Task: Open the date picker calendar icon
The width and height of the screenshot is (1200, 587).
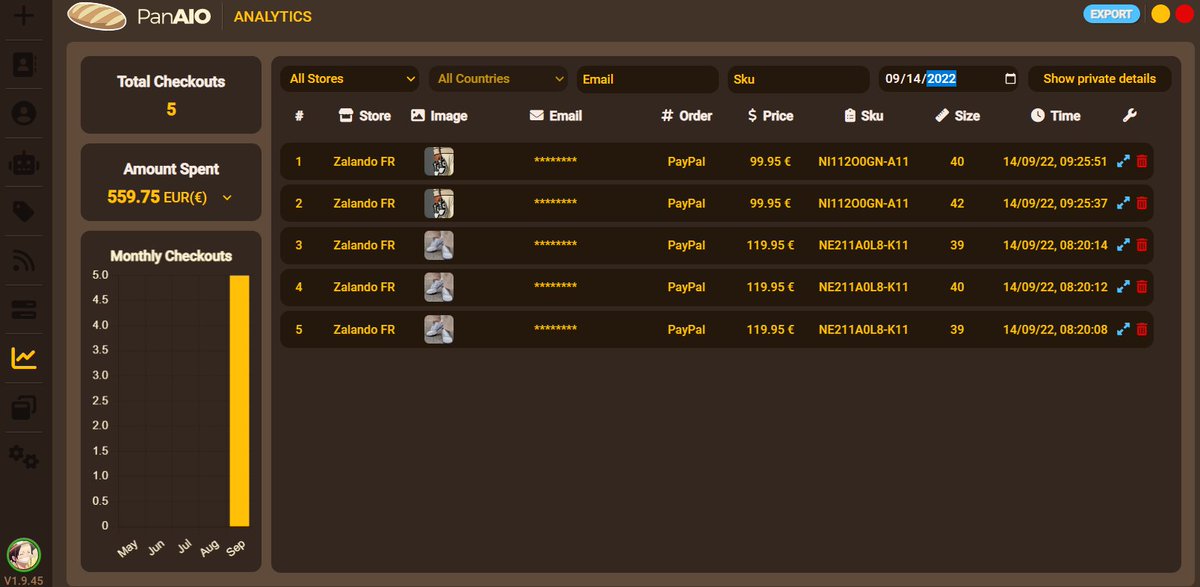Action: pyautogui.click(x=1010, y=79)
